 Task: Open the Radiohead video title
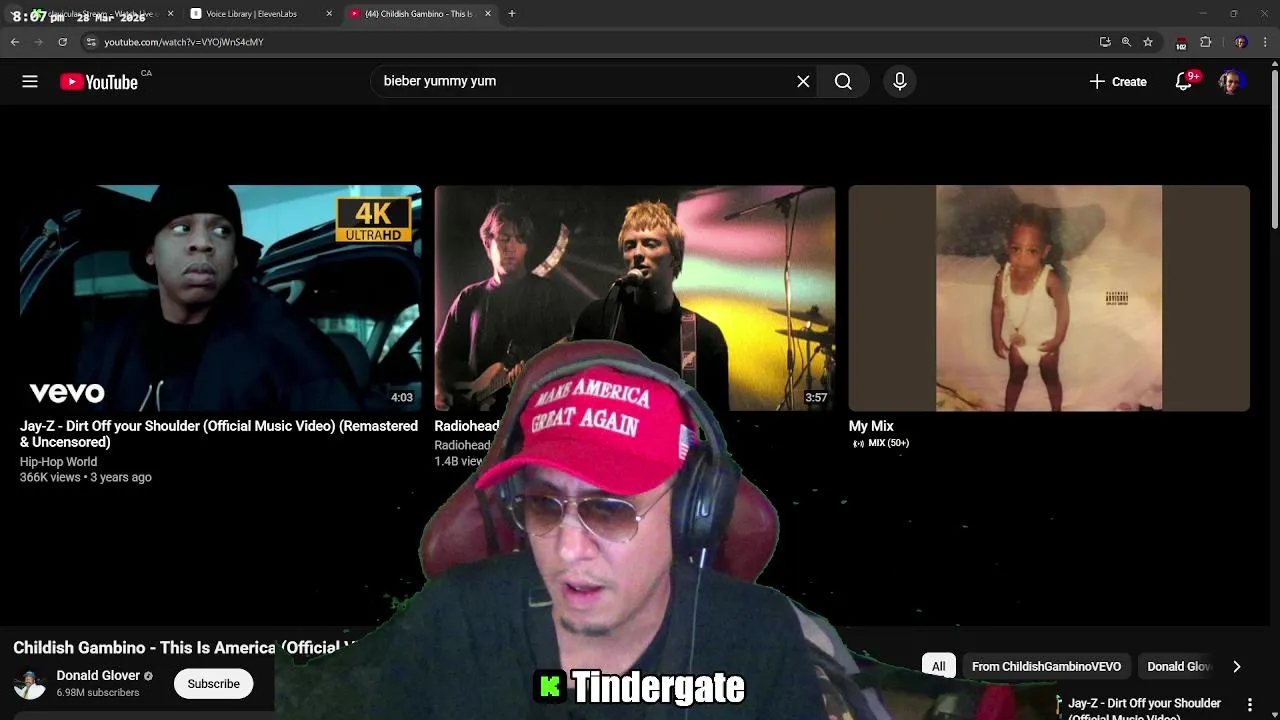tap(467, 426)
